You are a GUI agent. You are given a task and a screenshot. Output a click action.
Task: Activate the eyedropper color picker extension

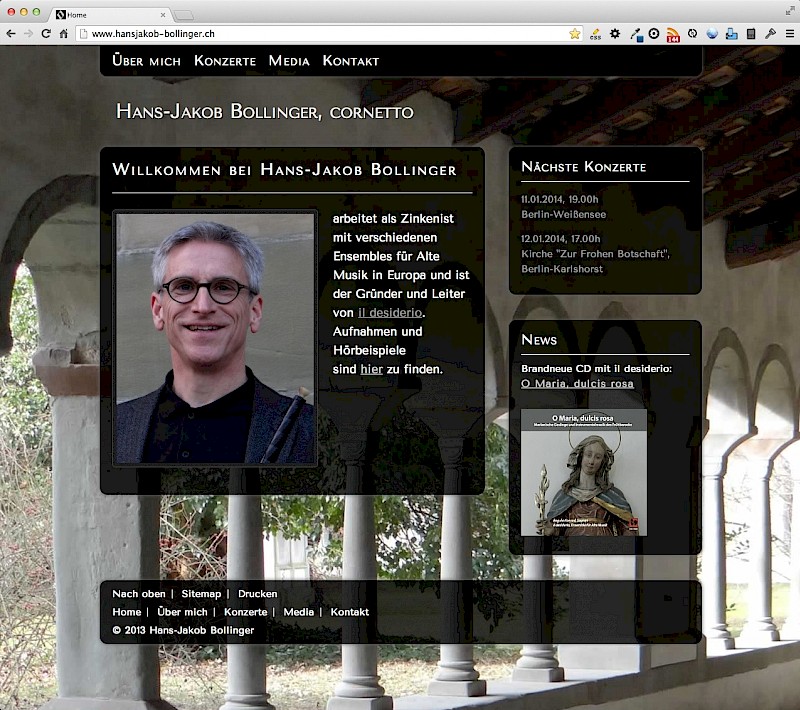click(x=635, y=34)
